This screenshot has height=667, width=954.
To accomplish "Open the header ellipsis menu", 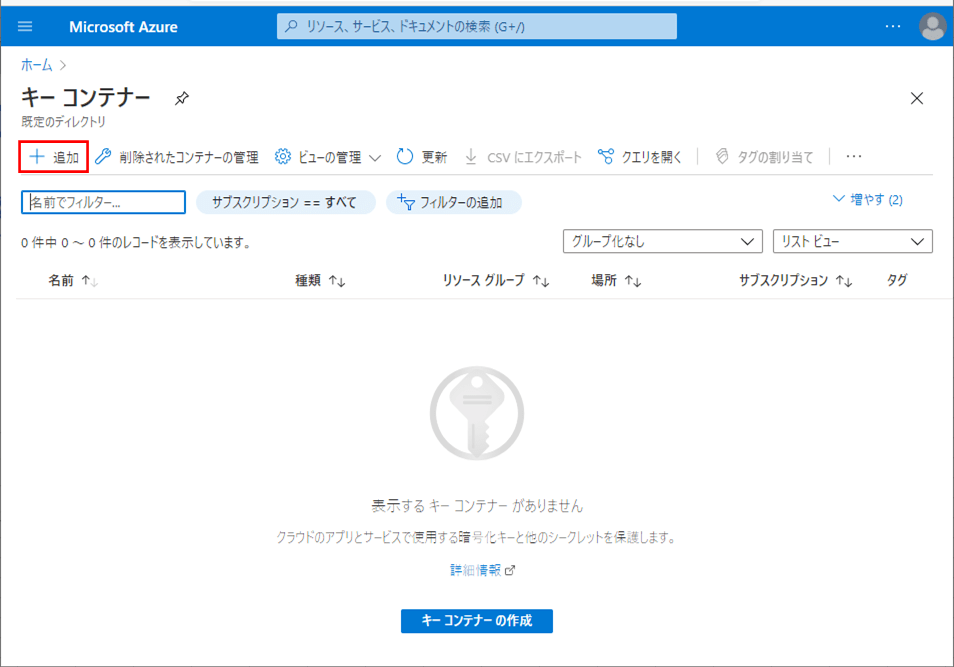I will click(x=893, y=26).
